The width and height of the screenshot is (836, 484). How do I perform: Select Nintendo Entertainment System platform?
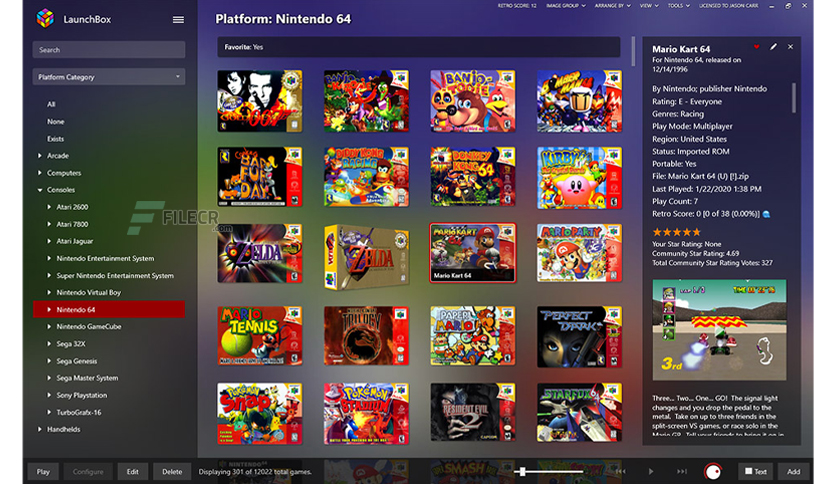click(x=105, y=259)
